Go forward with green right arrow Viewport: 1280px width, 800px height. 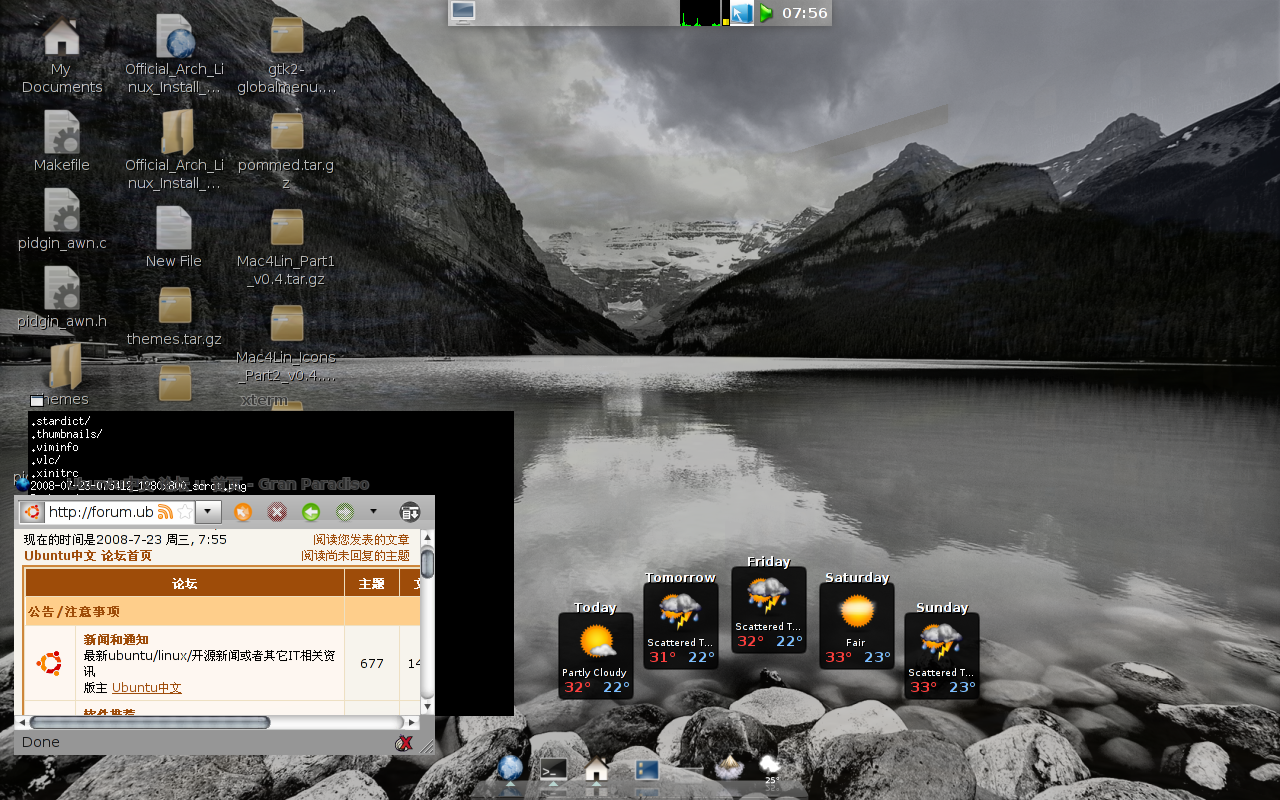(345, 512)
